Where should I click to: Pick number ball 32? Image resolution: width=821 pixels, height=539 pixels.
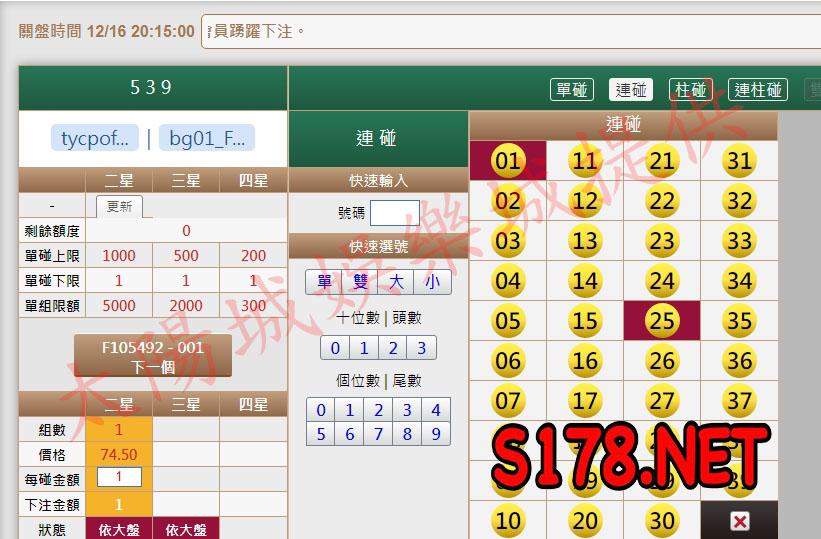click(739, 201)
